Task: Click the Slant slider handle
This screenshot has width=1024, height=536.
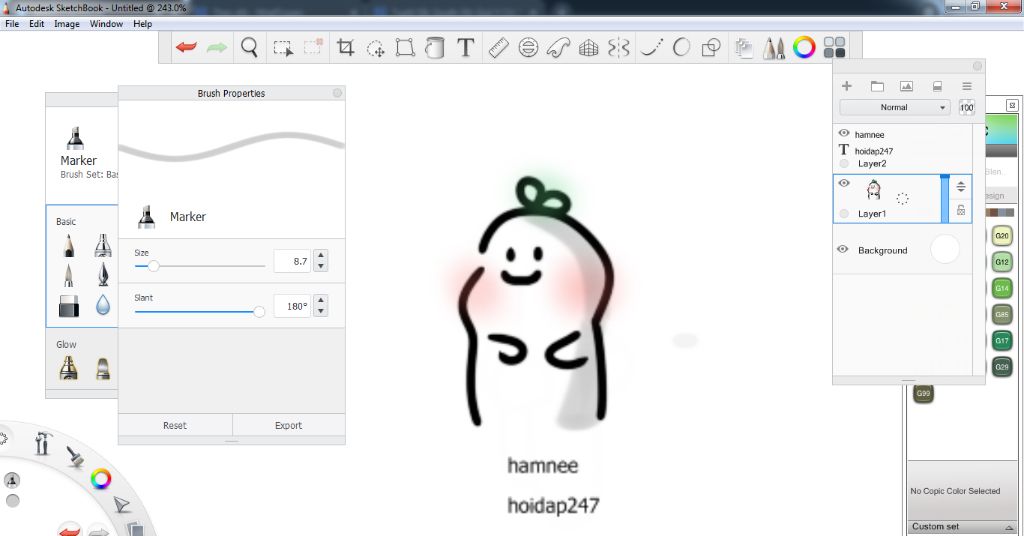Action: [259, 311]
